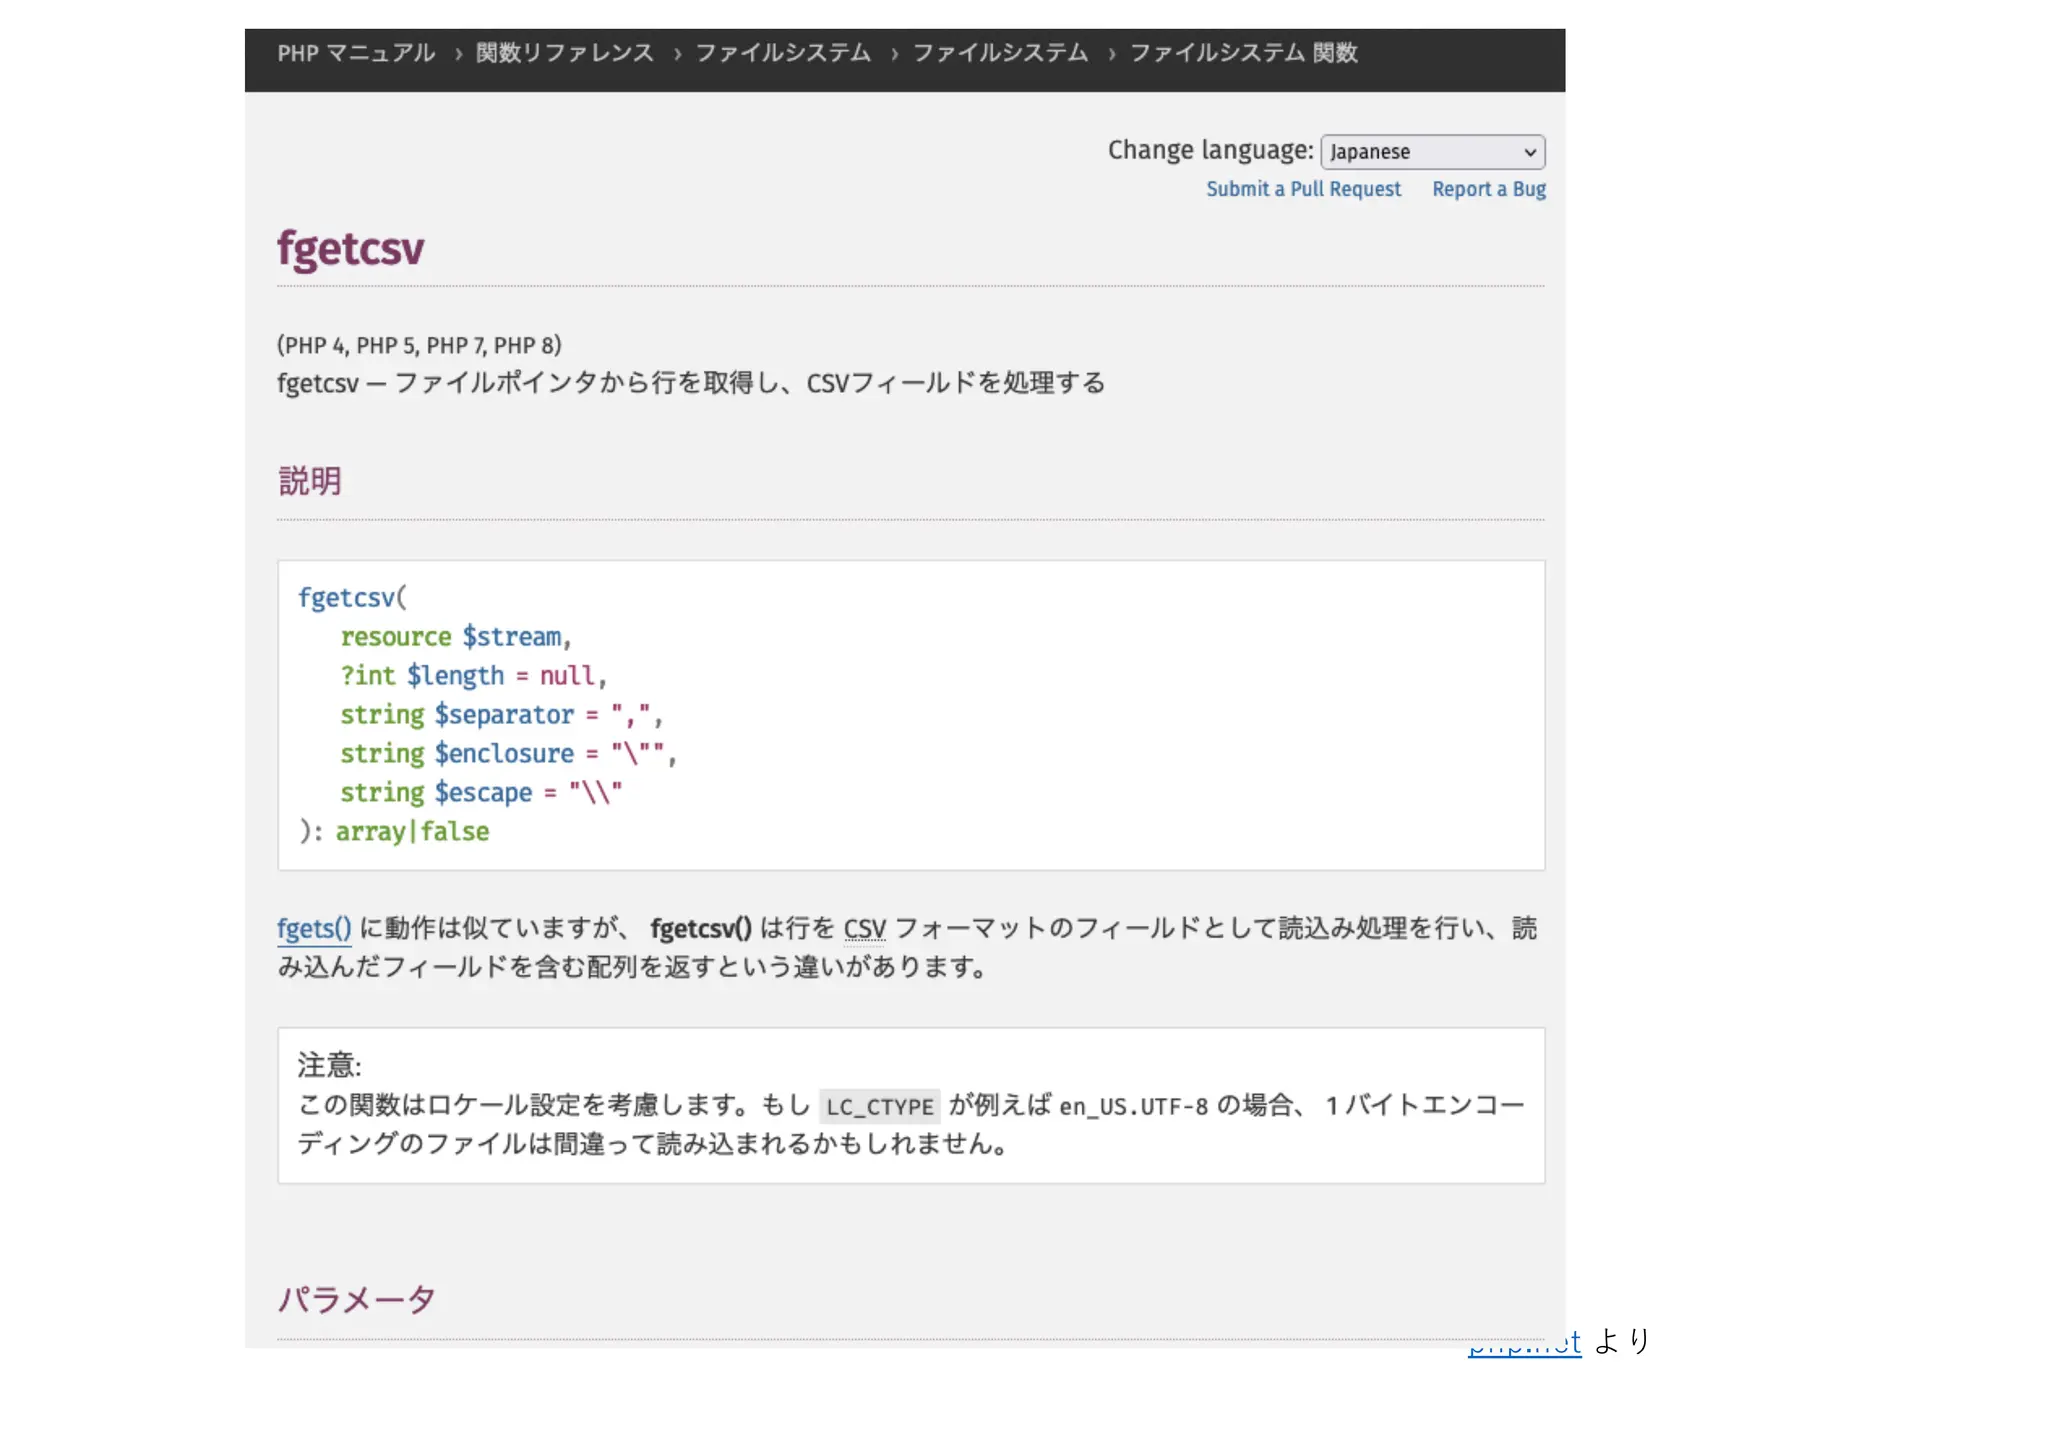Click the fgetcsv page title
The image size is (2048, 1447).
350,248
